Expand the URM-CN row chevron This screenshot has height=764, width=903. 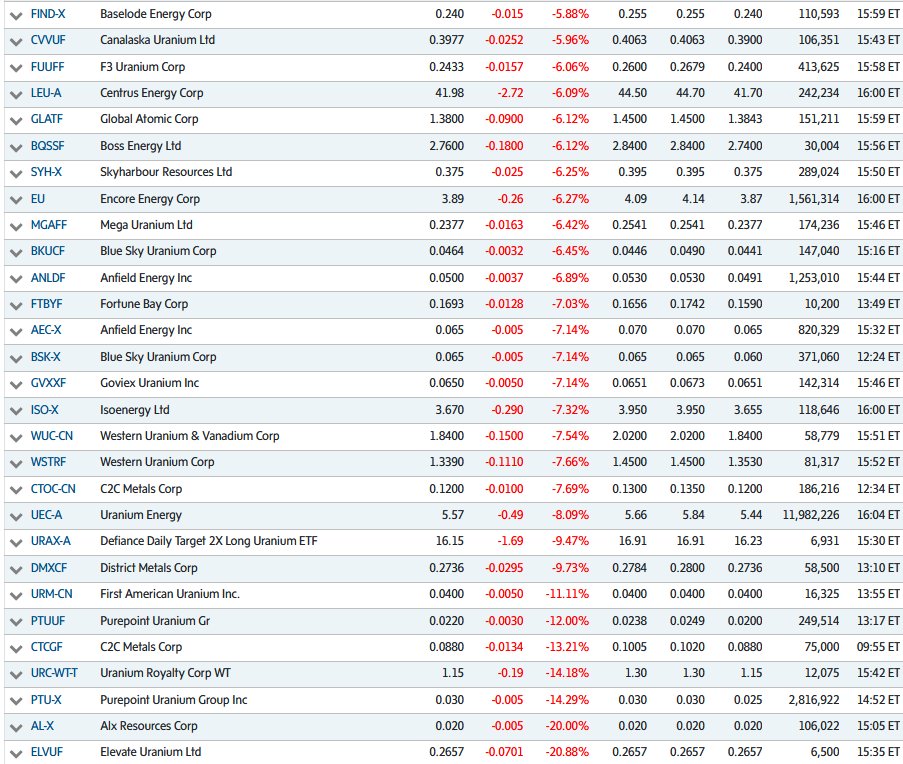tap(16, 595)
